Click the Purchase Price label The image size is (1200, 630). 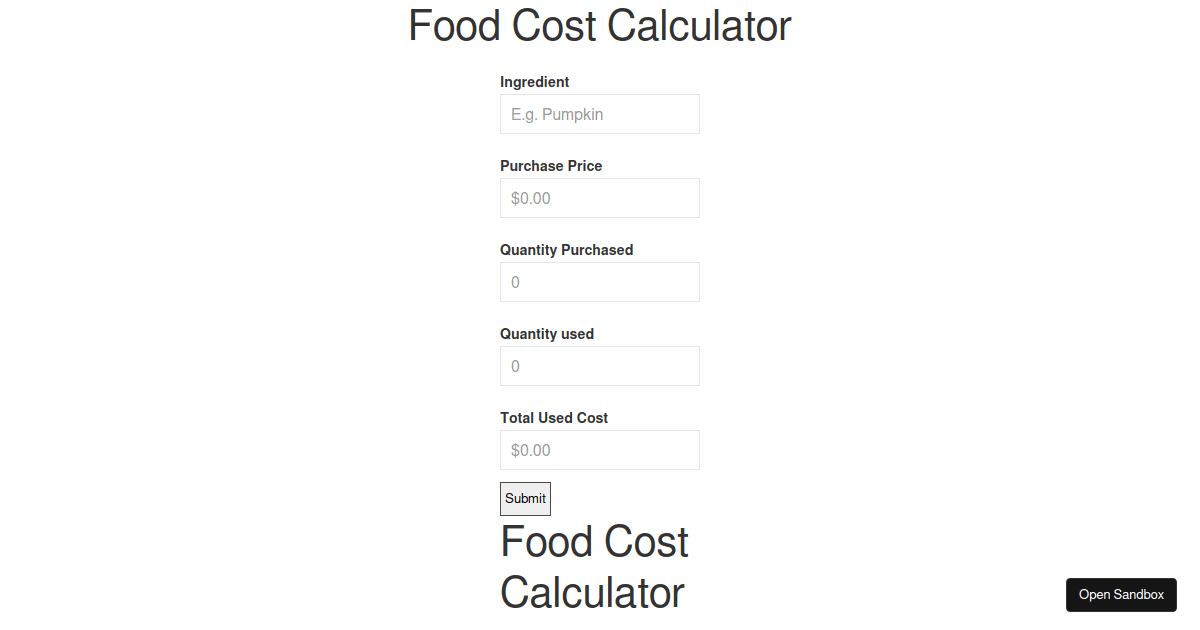click(x=551, y=166)
